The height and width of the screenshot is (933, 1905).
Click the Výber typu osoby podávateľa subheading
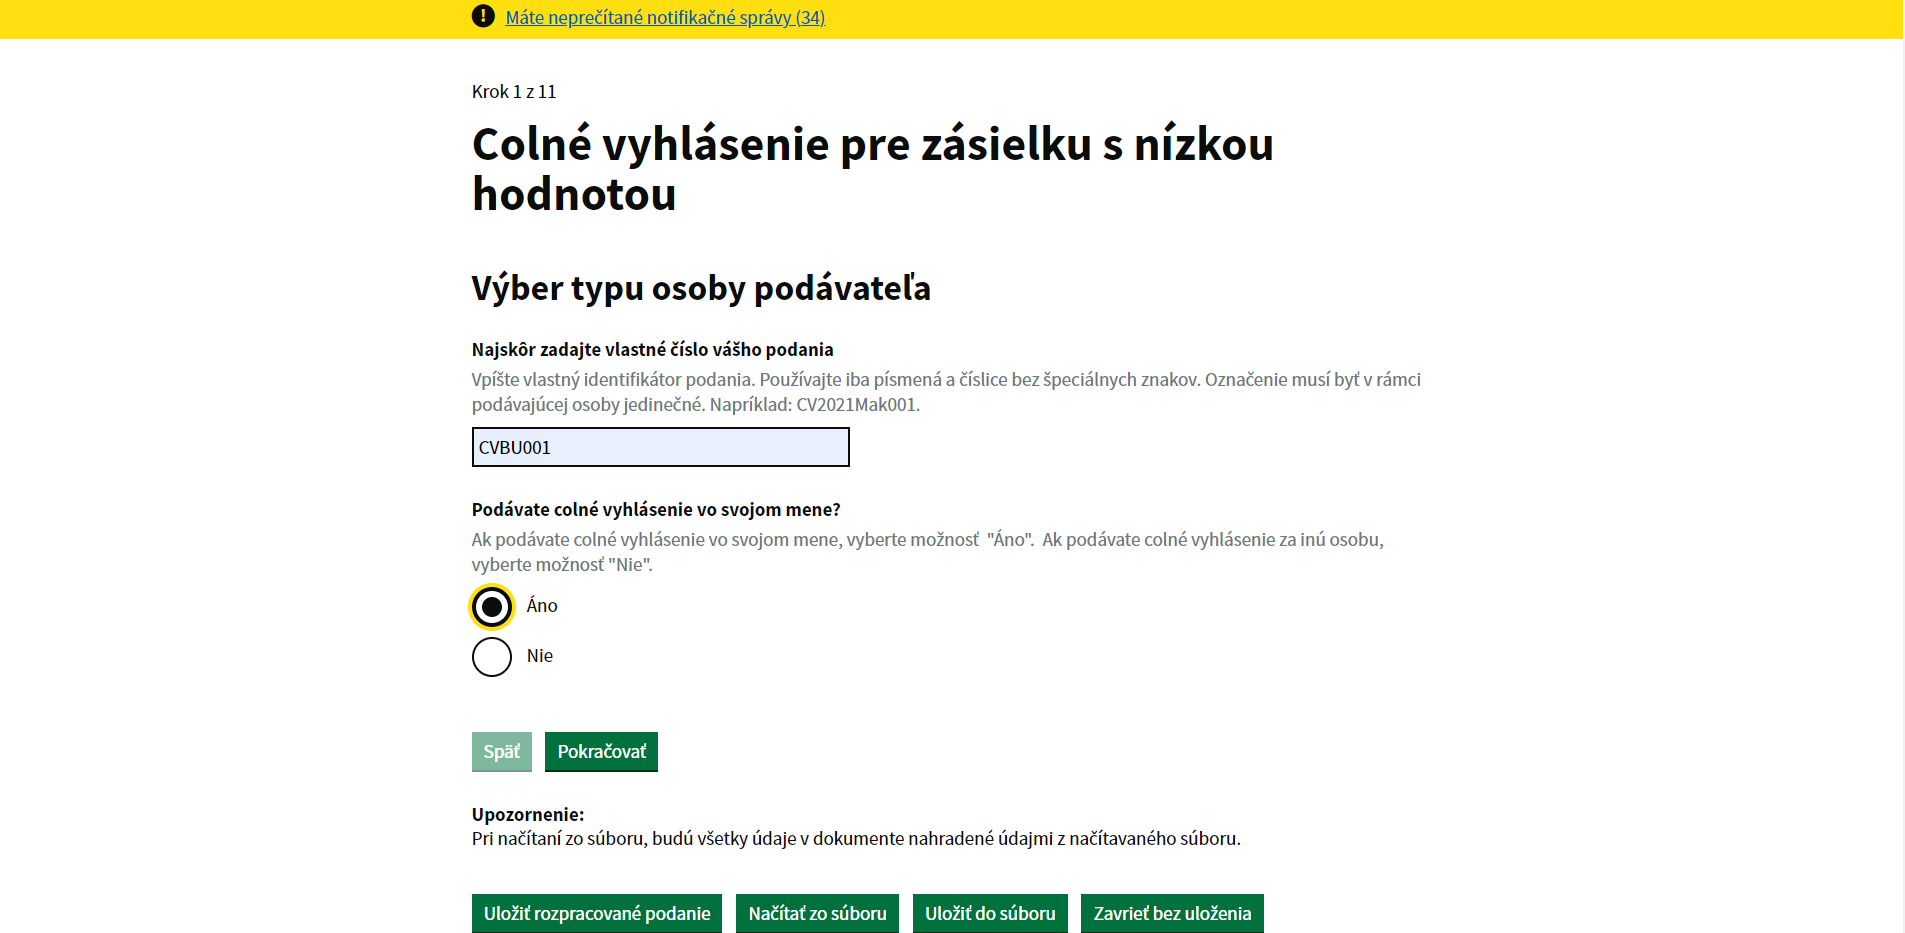(701, 288)
